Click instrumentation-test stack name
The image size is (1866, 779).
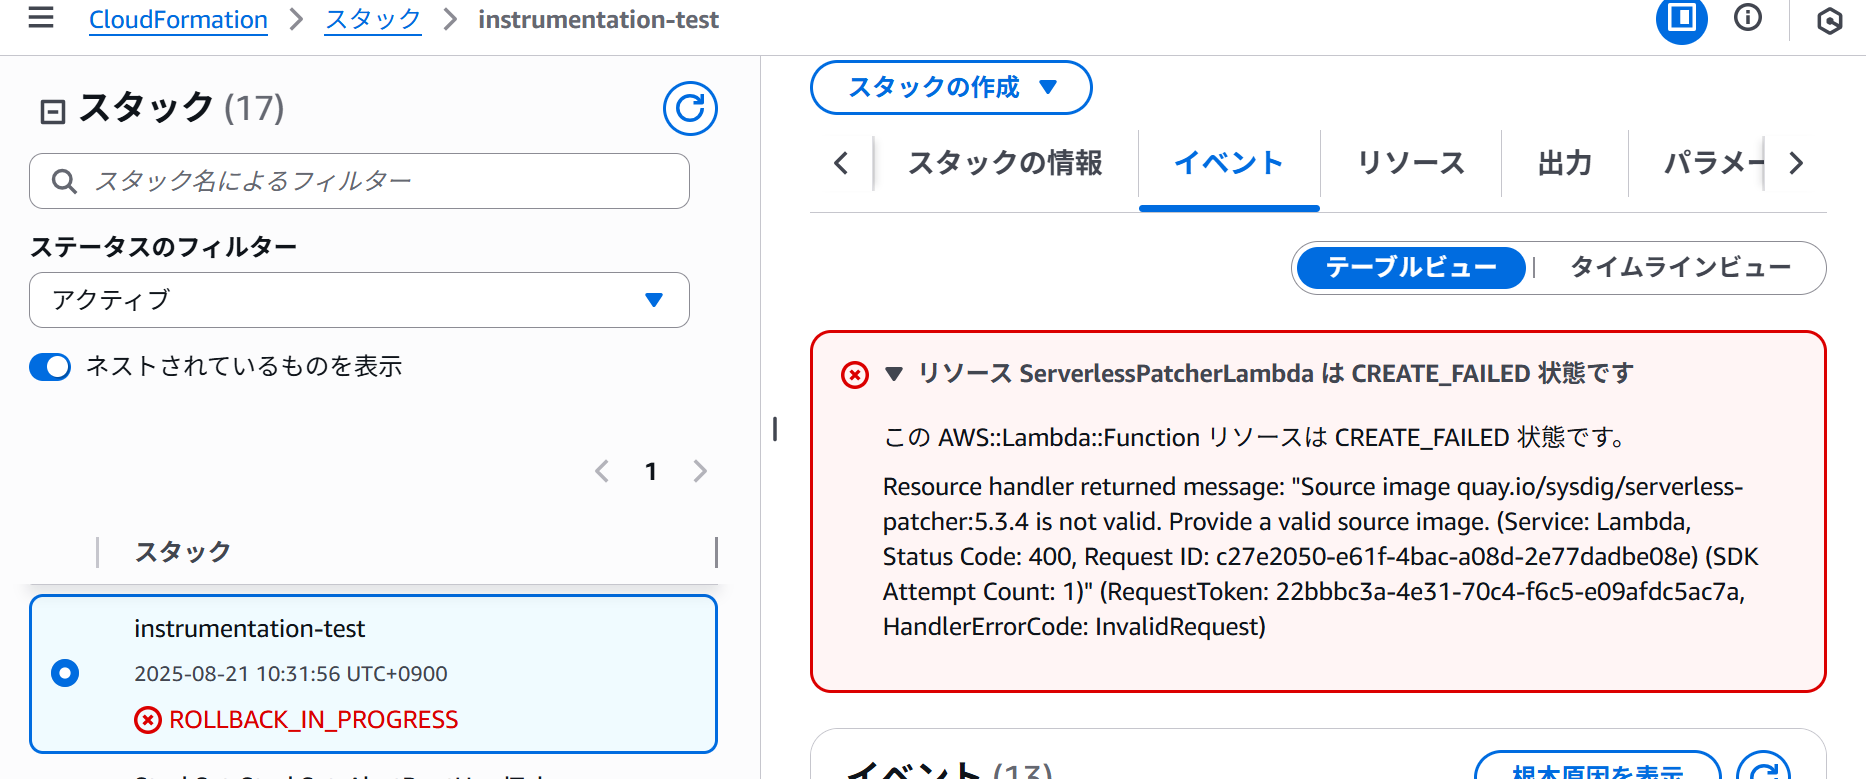[250, 629]
